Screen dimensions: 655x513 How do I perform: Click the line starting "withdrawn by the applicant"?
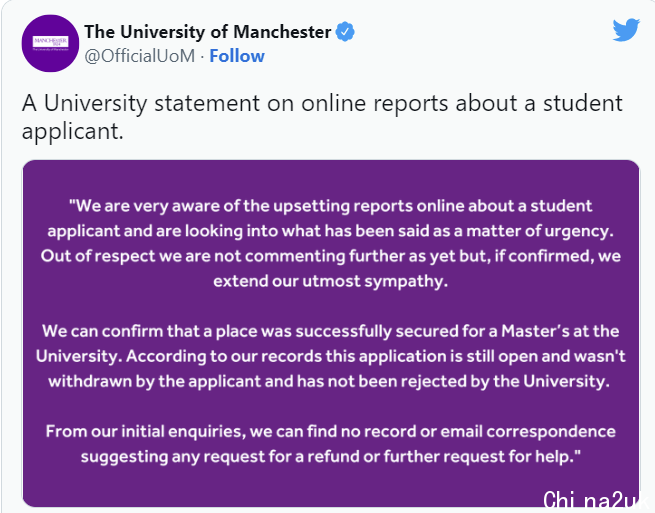pyautogui.click(x=330, y=381)
